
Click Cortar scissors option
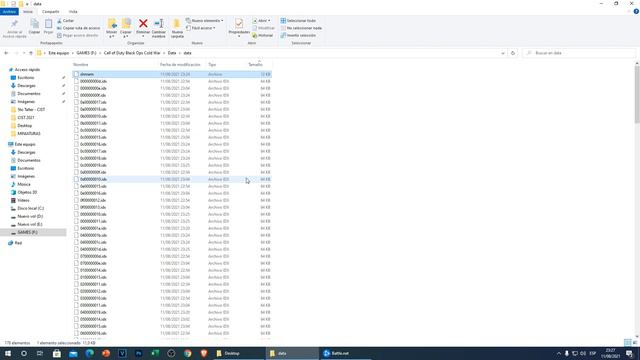coord(65,20)
